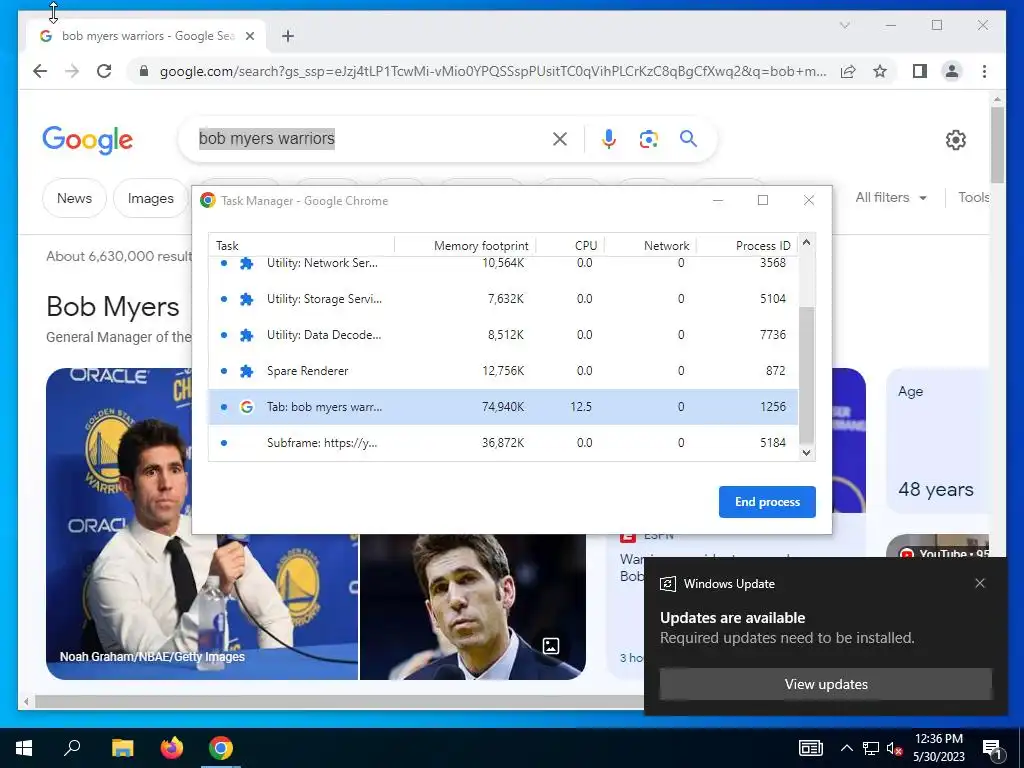The image size is (1024, 768).
Task: Select the Tab: bob myers warriors row
Action: tap(504, 407)
